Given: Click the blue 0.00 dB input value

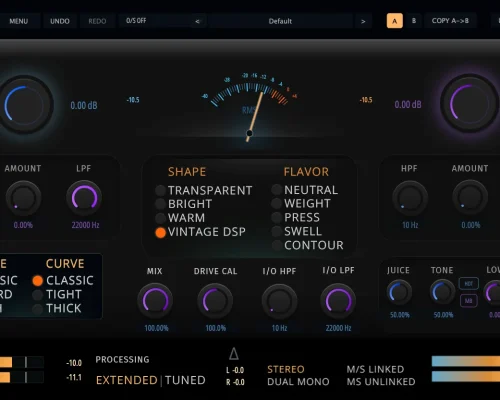Looking at the screenshot, I should pyautogui.click(x=84, y=106).
